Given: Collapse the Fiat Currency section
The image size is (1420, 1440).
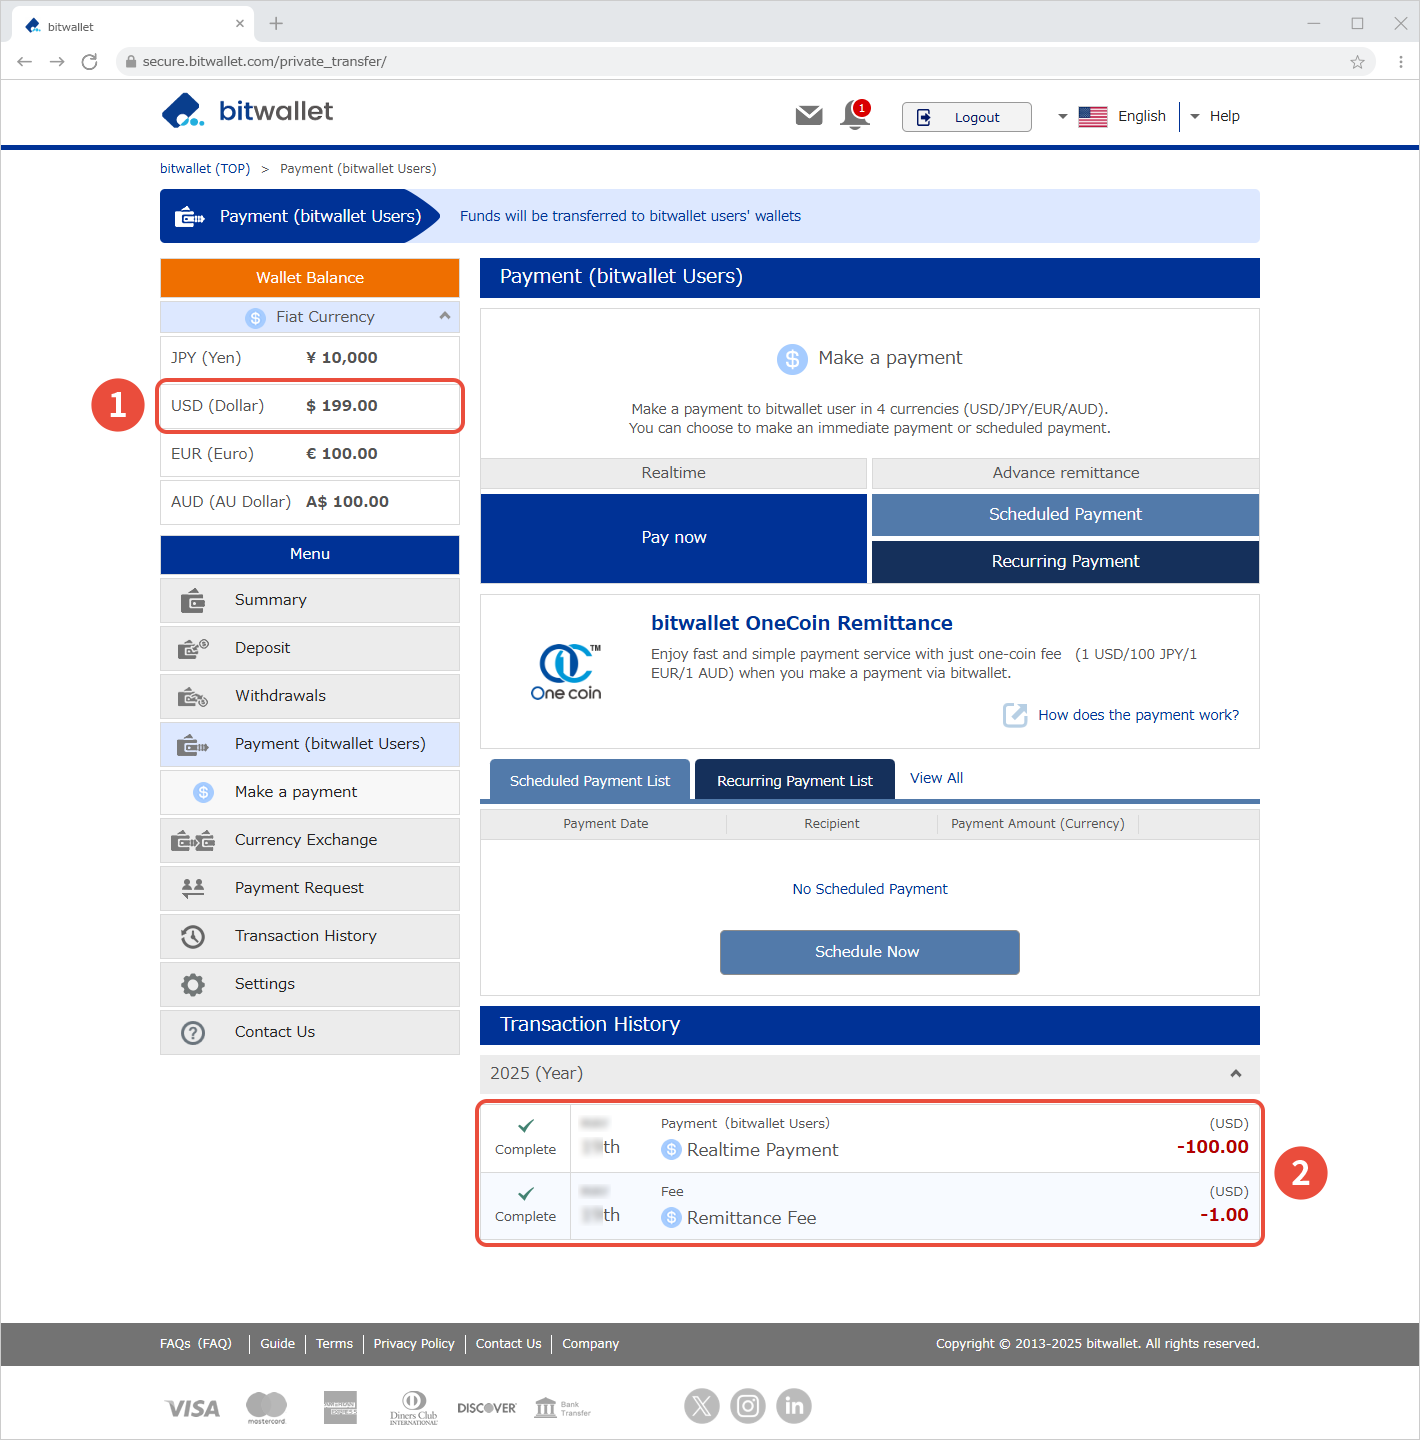Looking at the screenshot, I should tap(445, 316).
